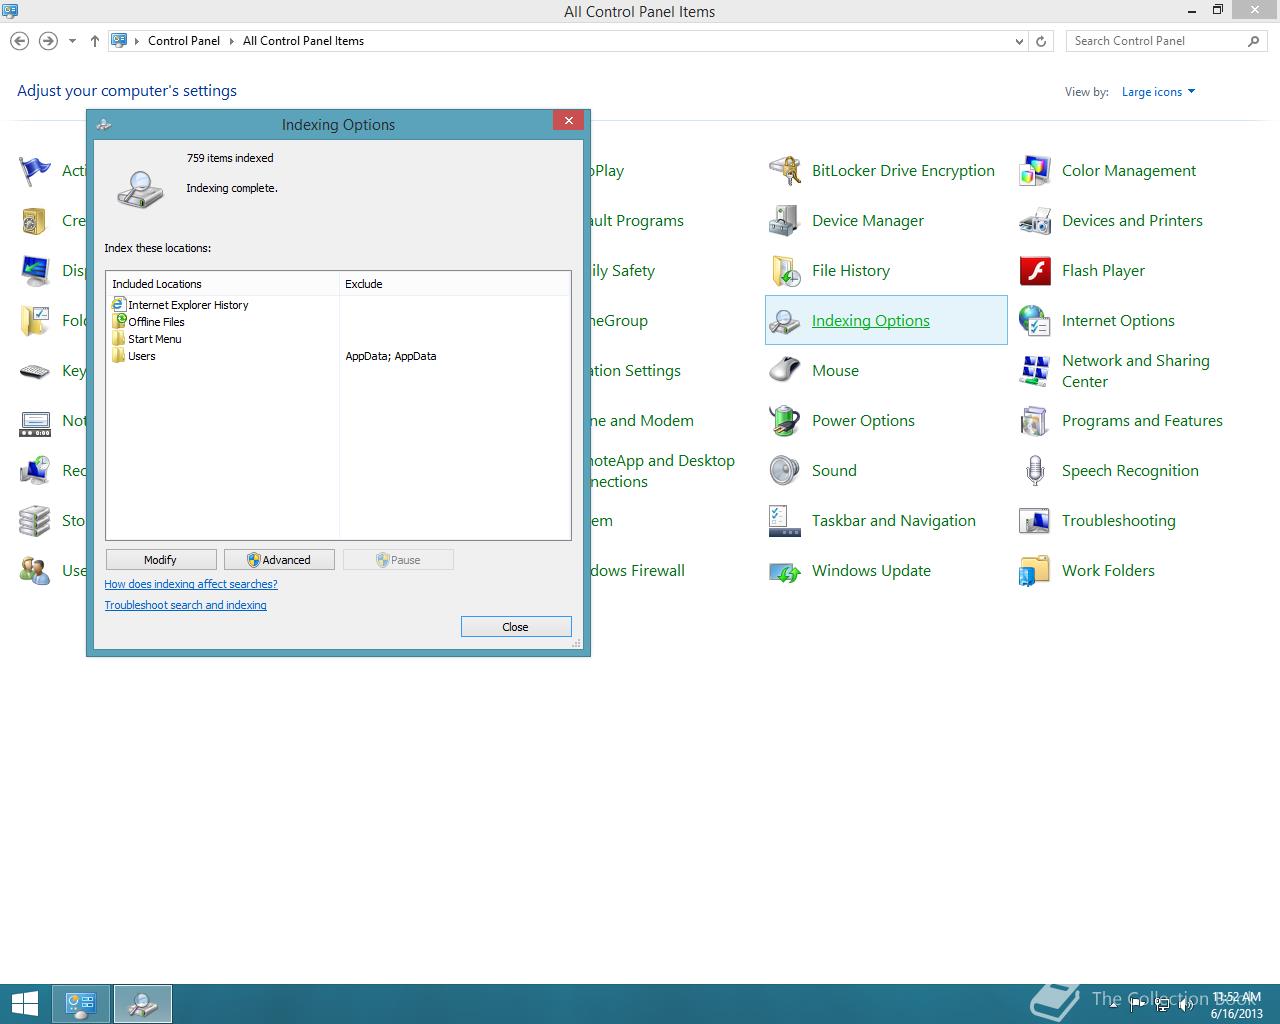Open Advanced indexing settings
1280x1024 pixels.
(279, 560)
